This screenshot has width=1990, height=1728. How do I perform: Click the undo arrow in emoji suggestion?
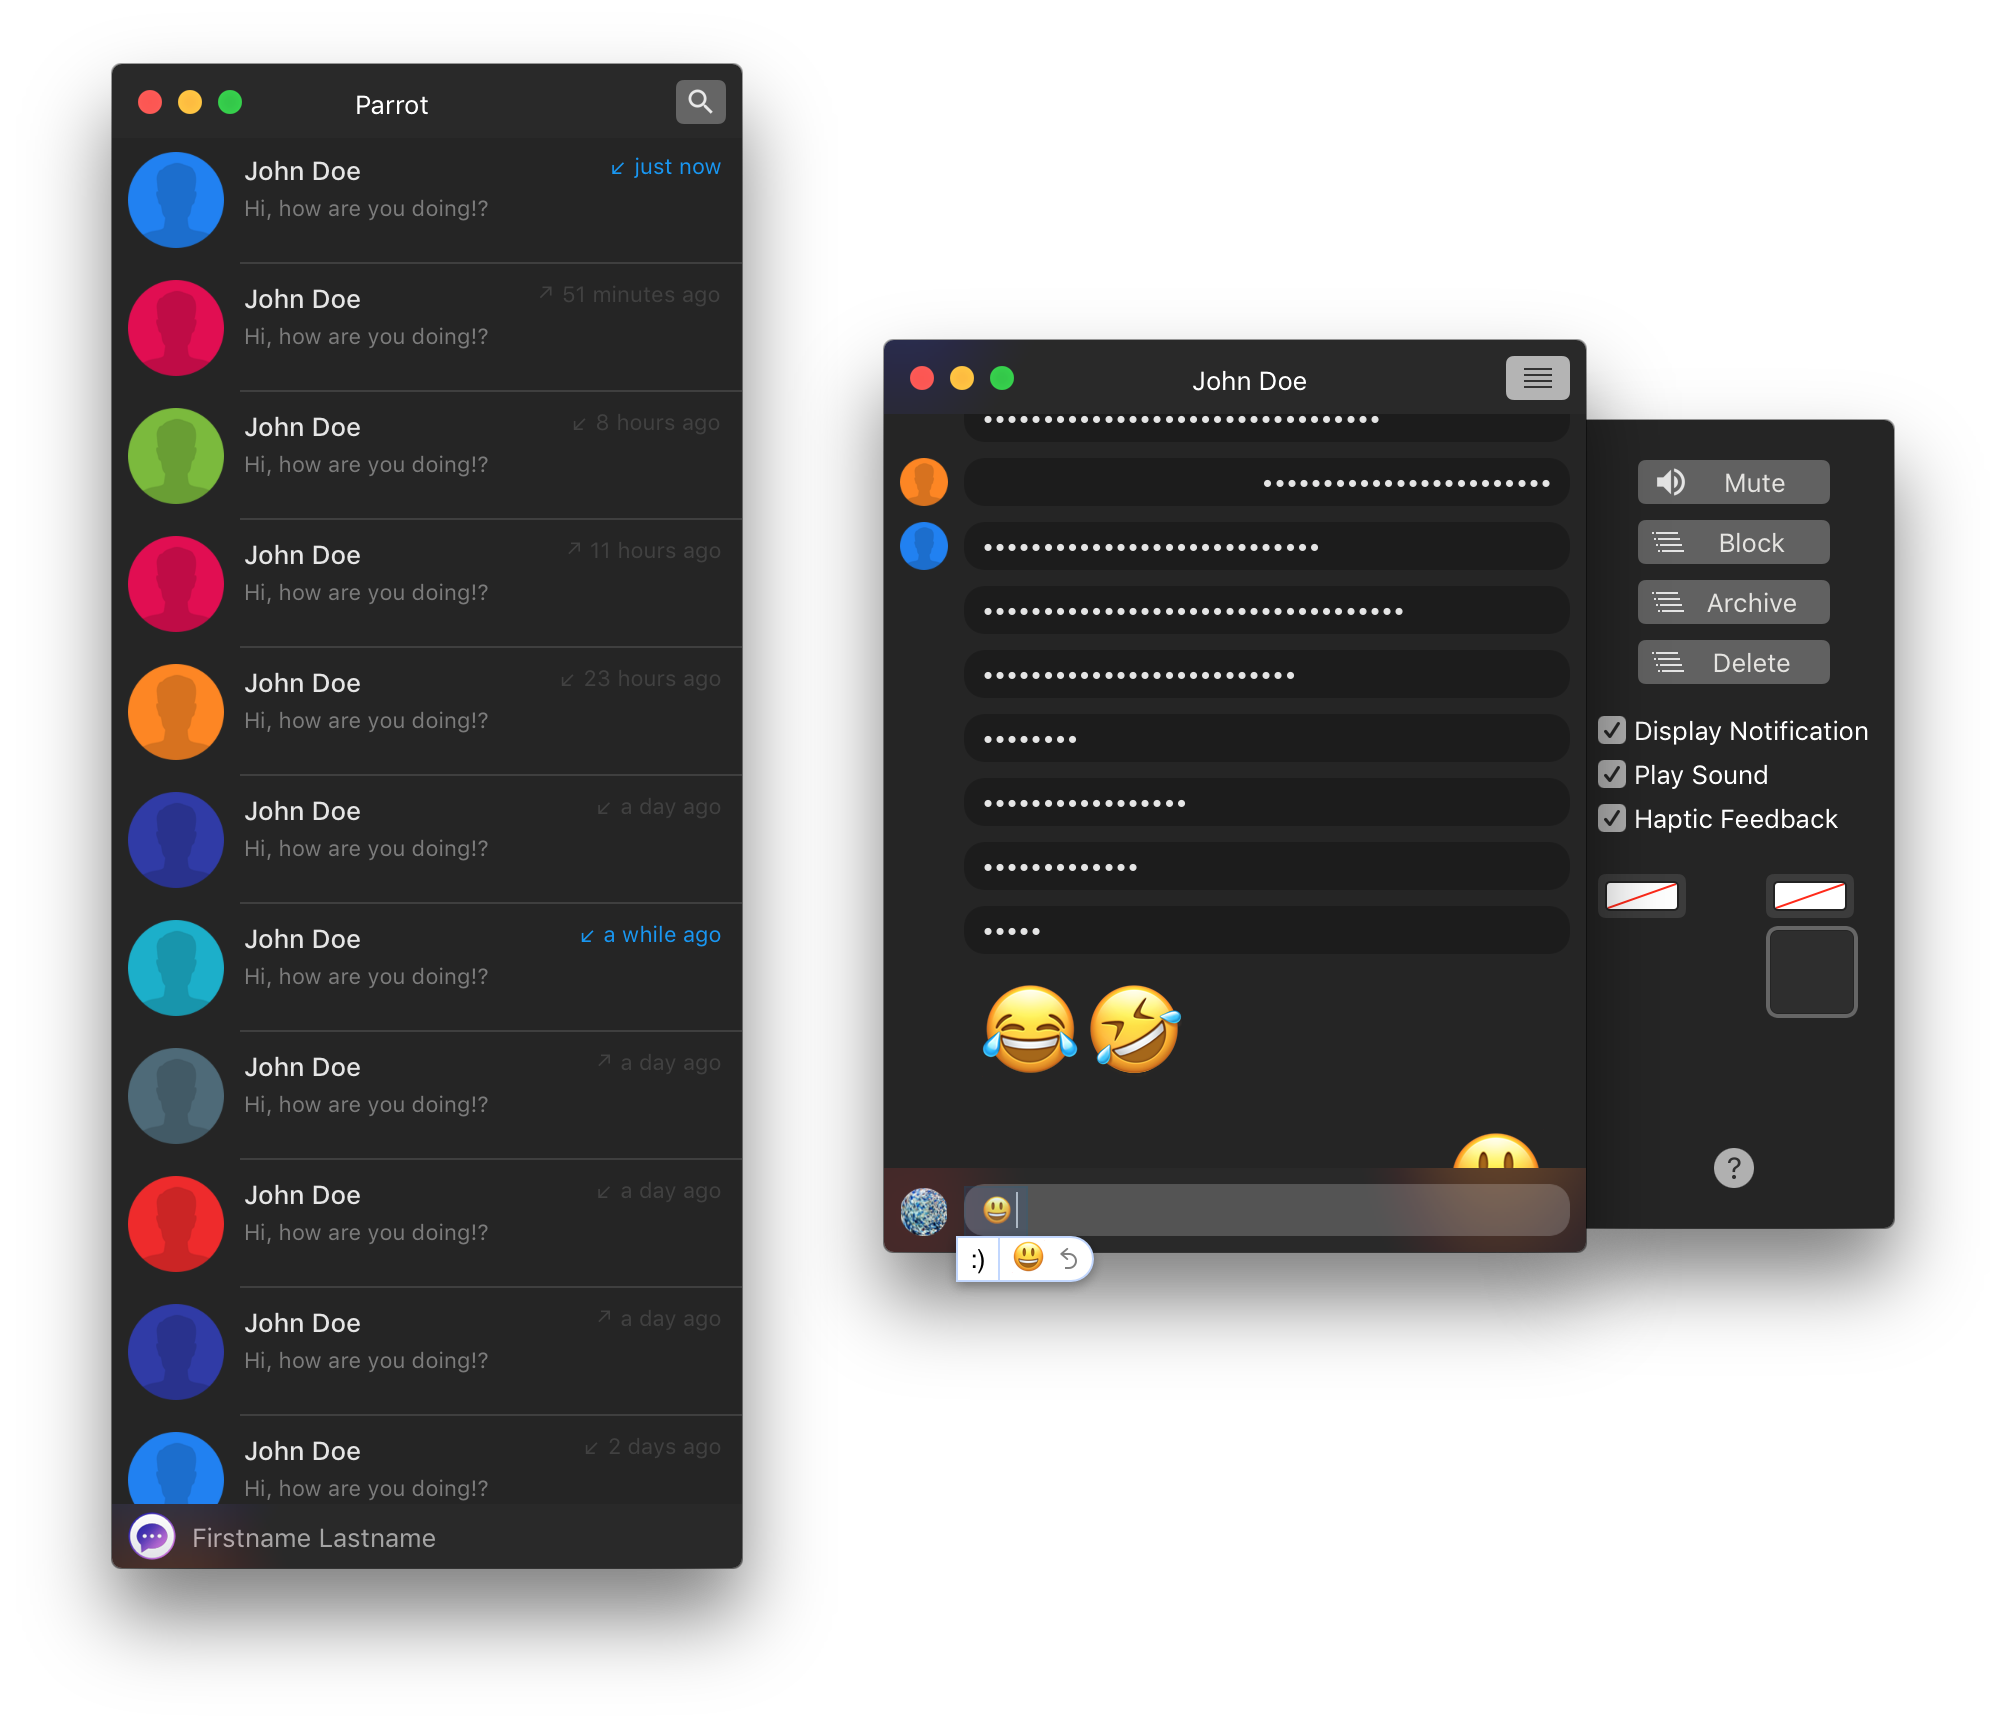1069,1259
